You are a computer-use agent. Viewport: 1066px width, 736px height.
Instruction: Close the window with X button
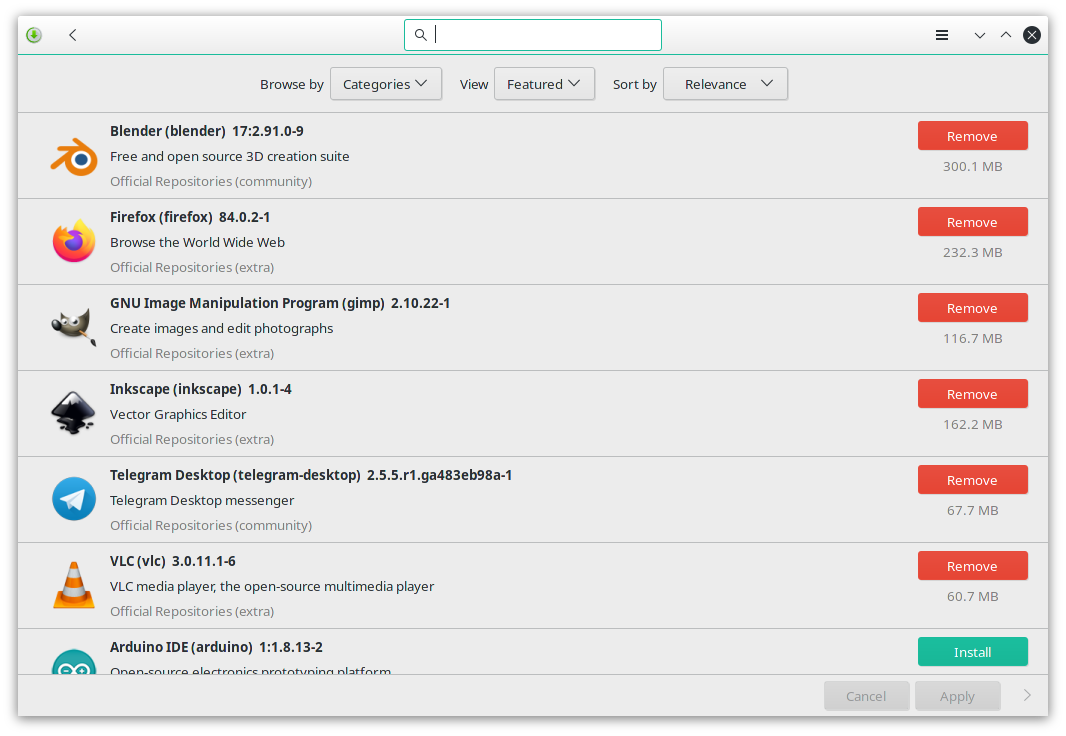pos(1032,35)
